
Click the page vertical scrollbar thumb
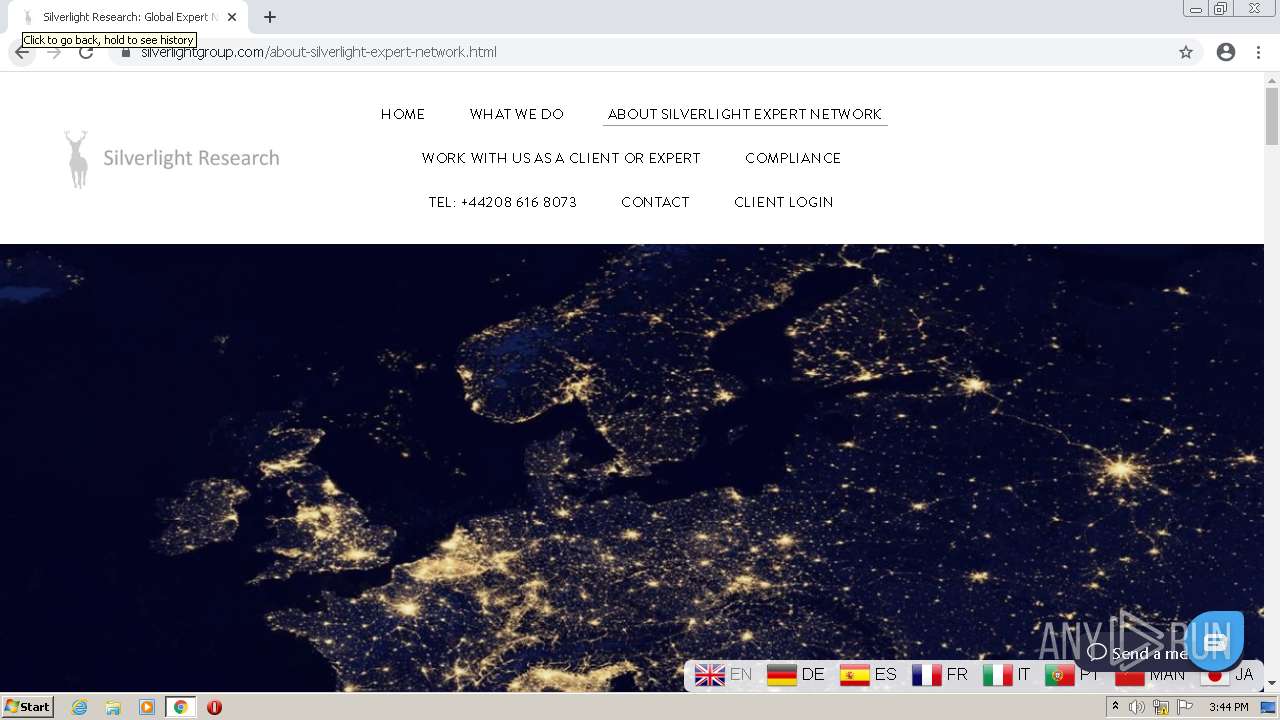(1272, 116)
